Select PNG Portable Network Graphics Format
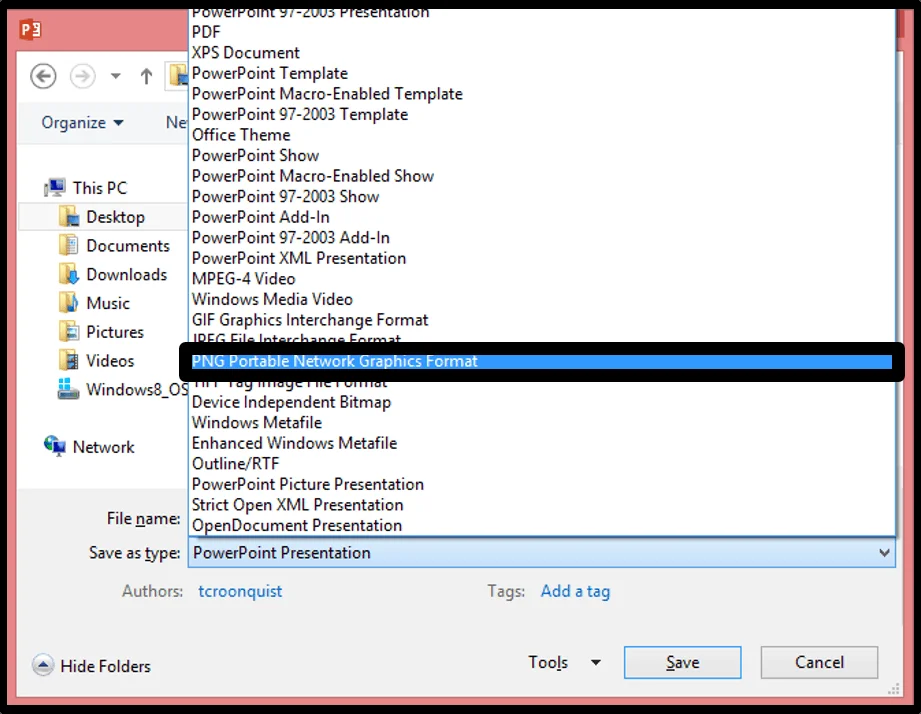This screenshot has width=921, height=714. coord(542,362)
